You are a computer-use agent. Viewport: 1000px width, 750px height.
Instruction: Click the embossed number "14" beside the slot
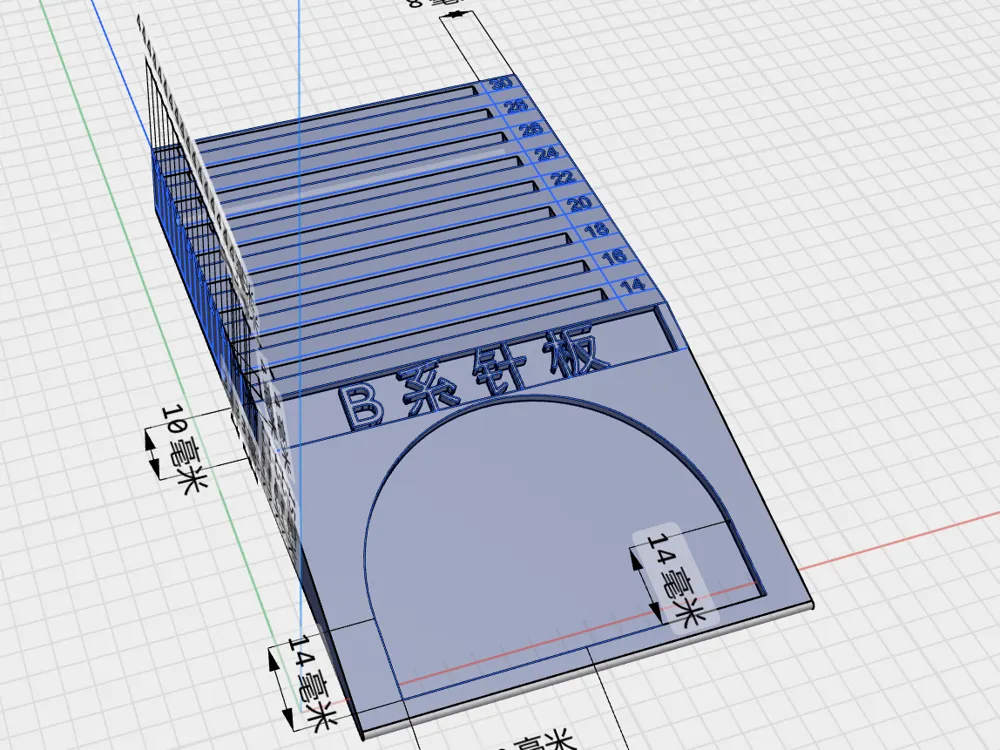click(x=632, y=286)
